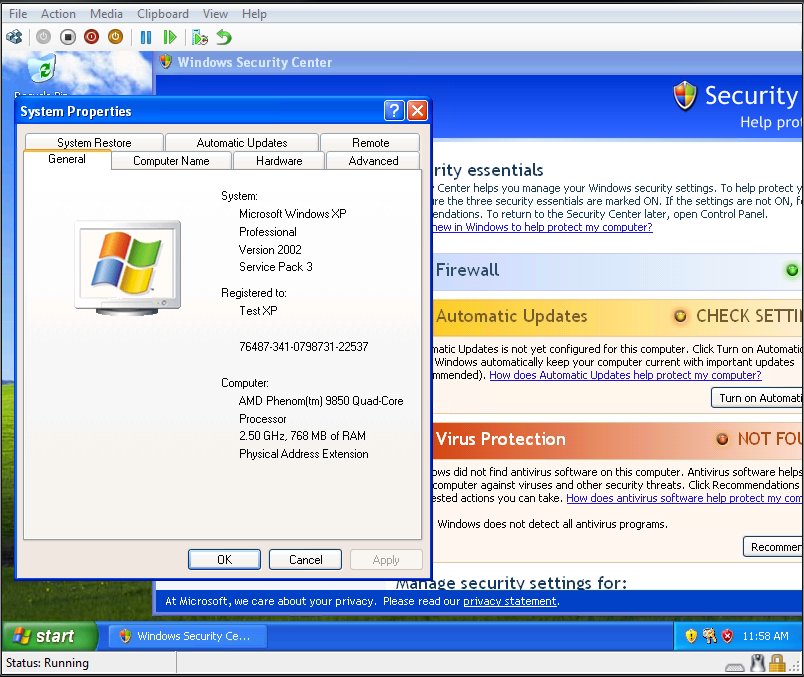Image resolution: width=804 pixels, height=677 pixels.
Task: Open the File menu
Action: click(x=18, y=14)
